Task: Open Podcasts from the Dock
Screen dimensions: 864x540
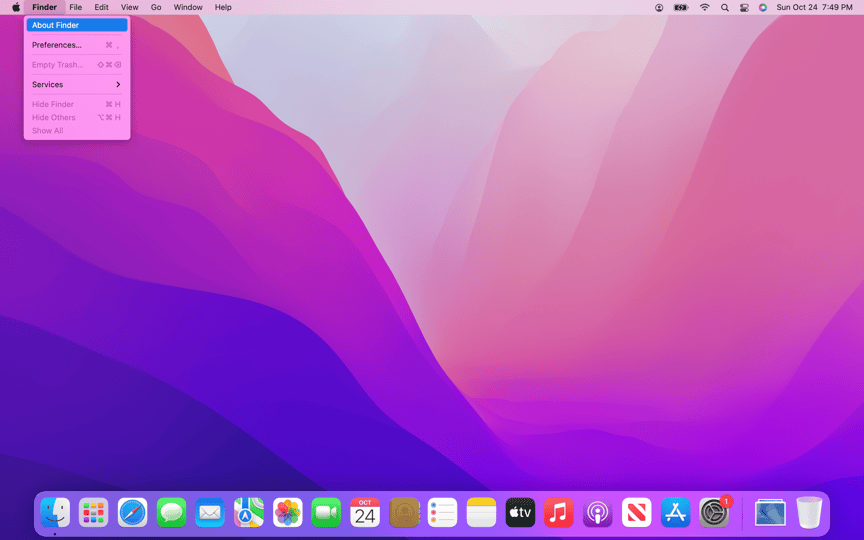Action: [x=598, y=512]
